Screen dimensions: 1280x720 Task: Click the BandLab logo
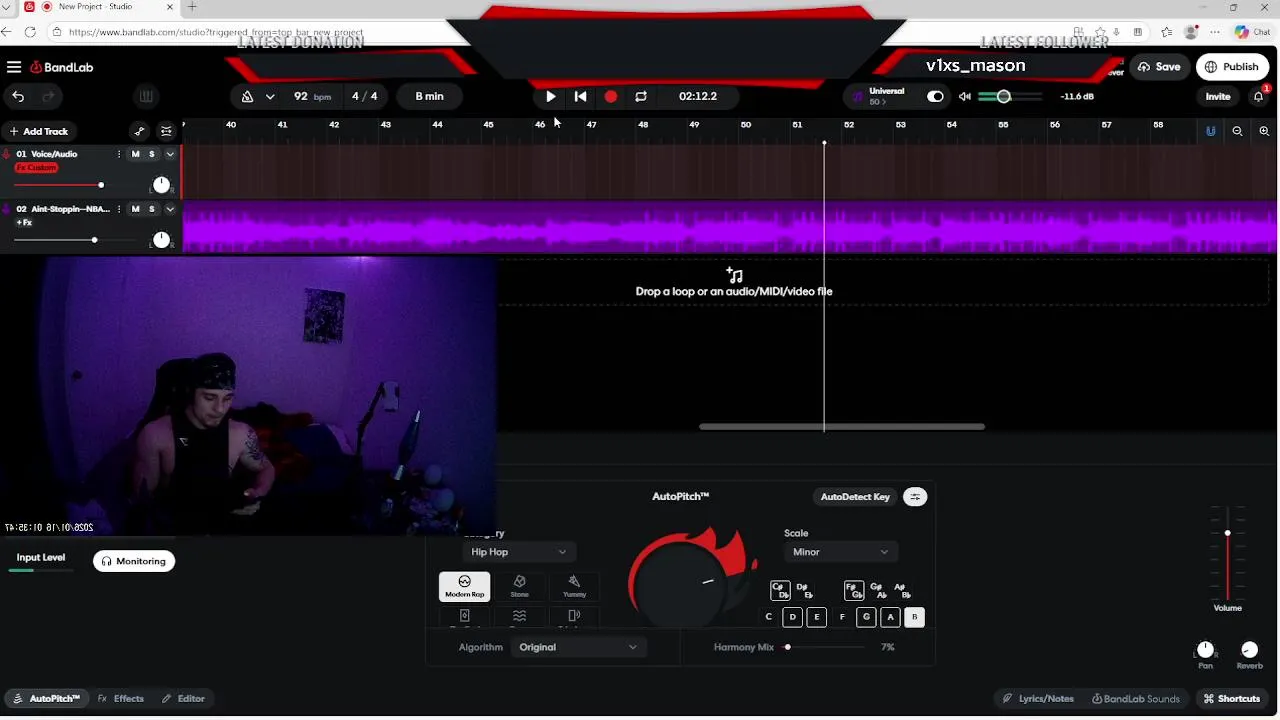62,67
